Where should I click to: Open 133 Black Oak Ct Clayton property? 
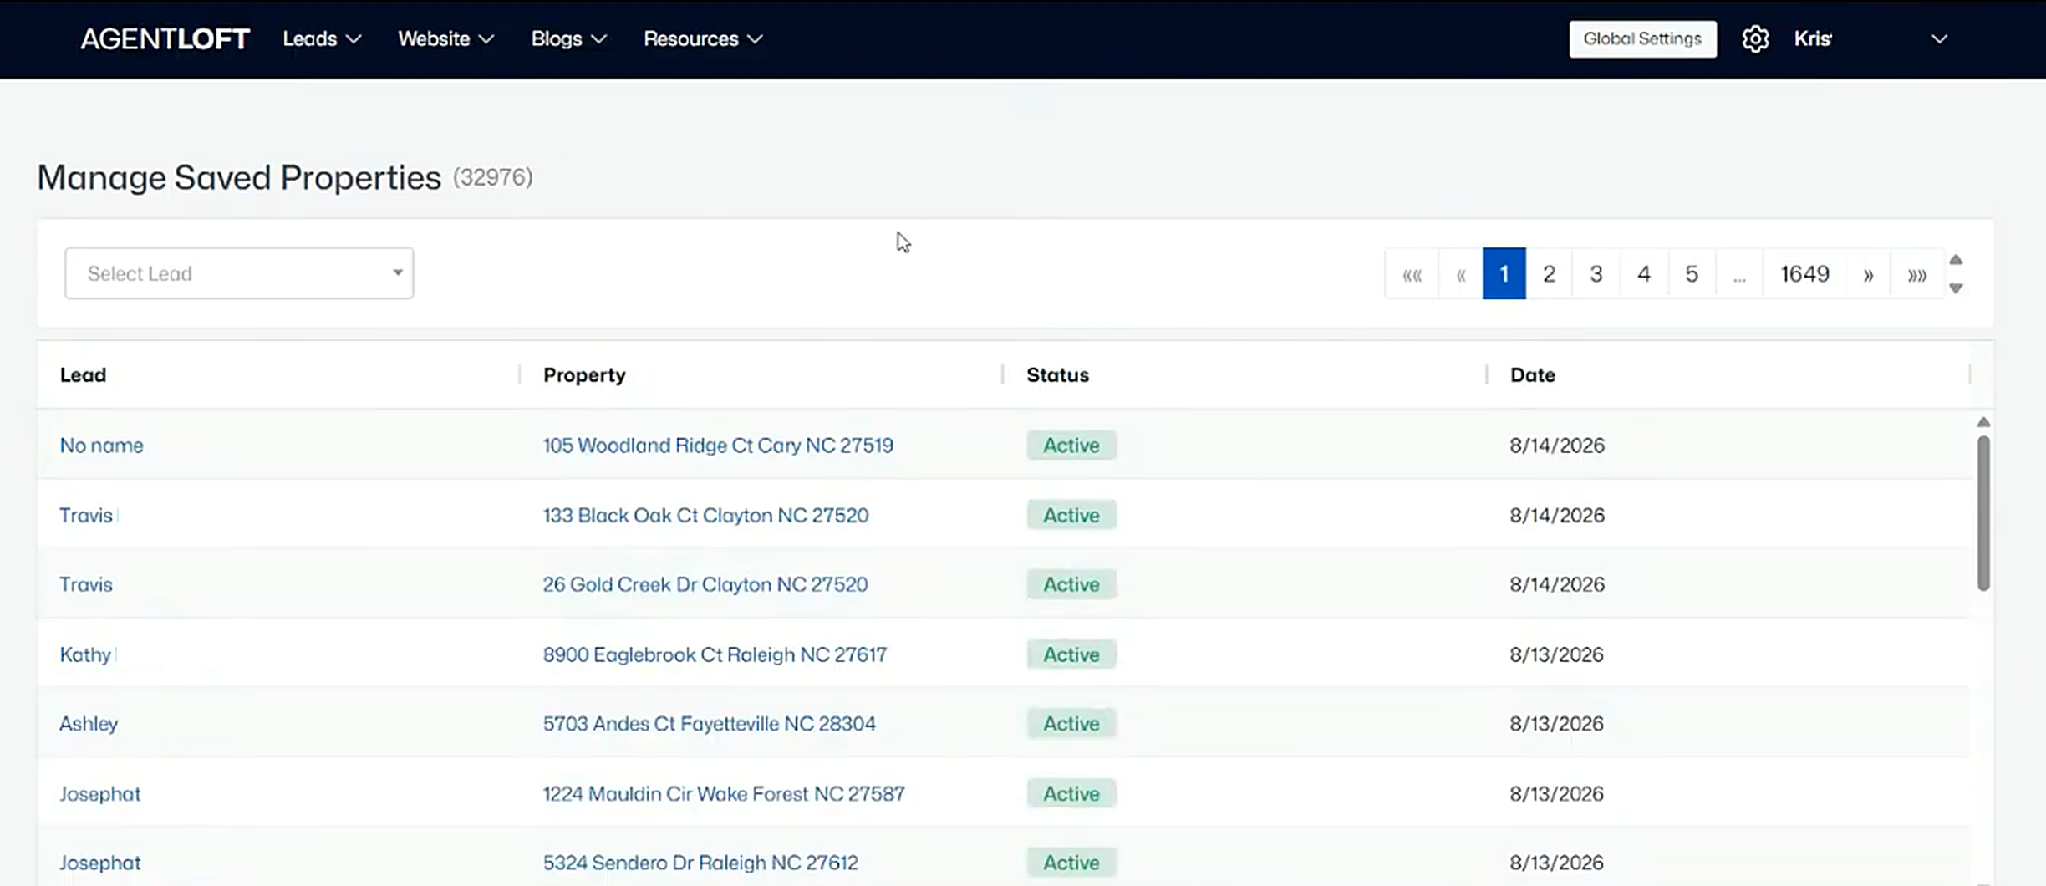pos(706,515)
